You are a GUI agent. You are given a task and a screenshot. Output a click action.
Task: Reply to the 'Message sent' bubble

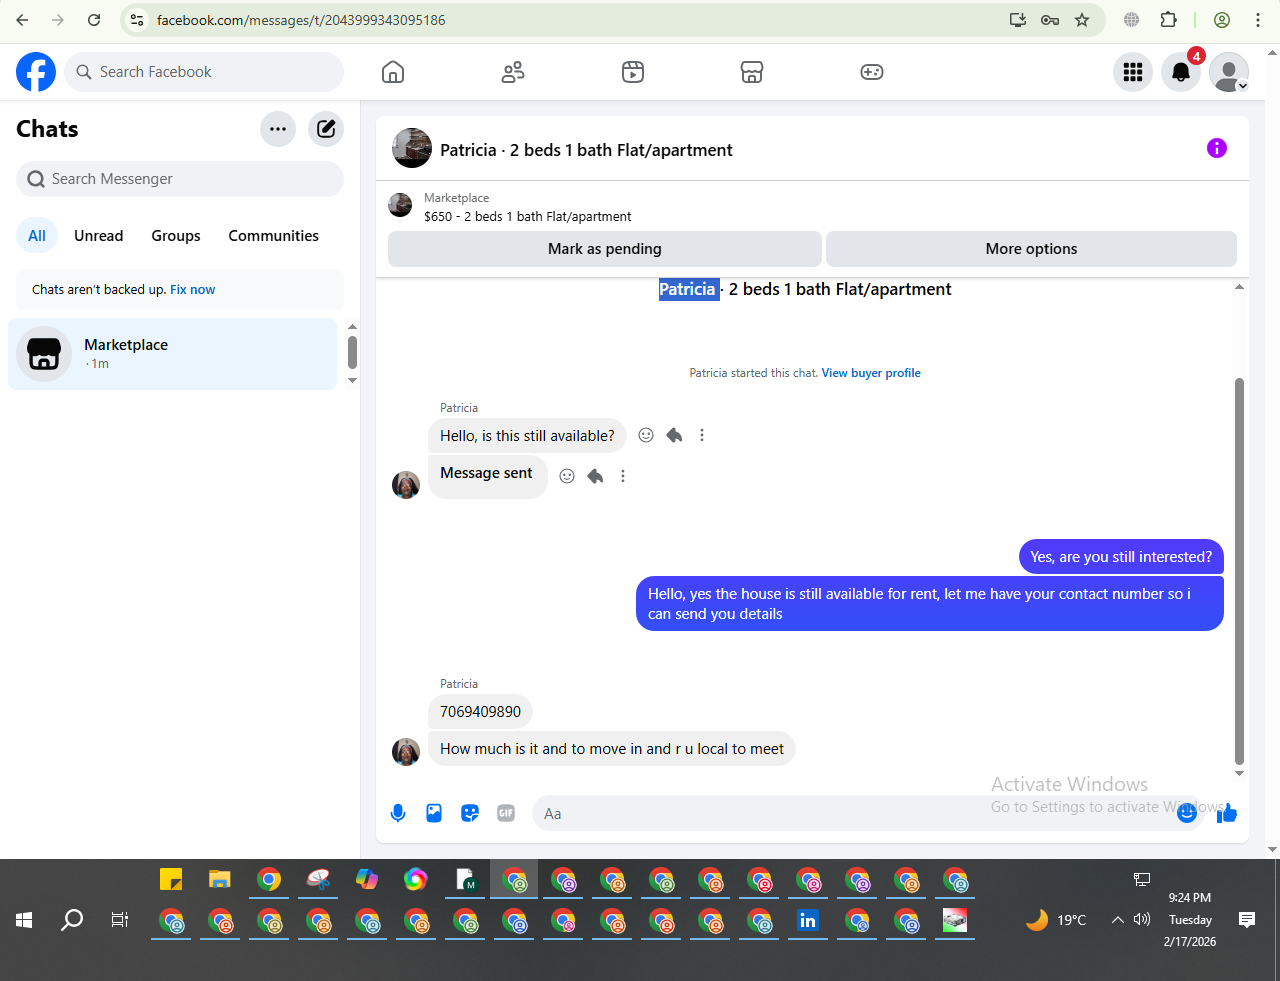coord(595,476)
